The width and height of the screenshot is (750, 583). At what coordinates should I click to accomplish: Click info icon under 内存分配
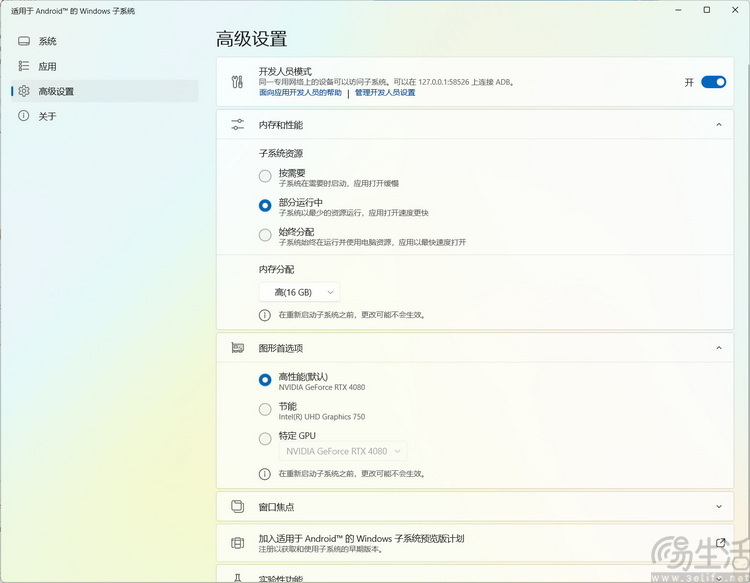[265, 315]
